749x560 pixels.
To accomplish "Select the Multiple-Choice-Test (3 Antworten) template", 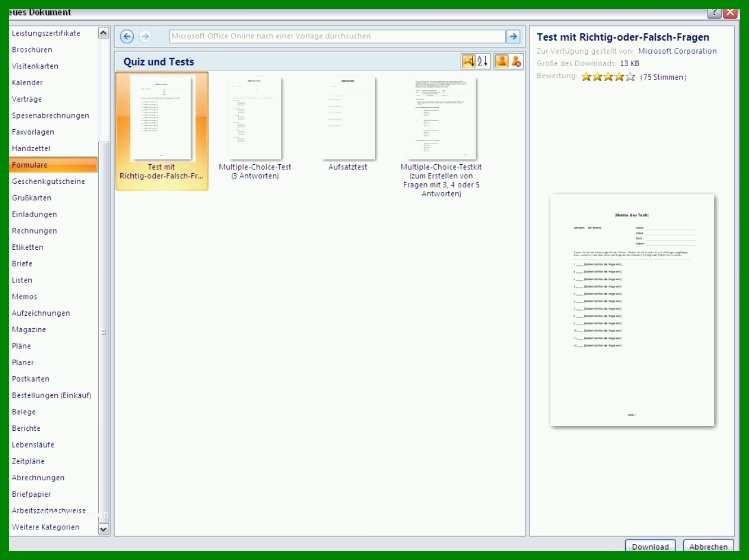I will (x=255, y=128).
